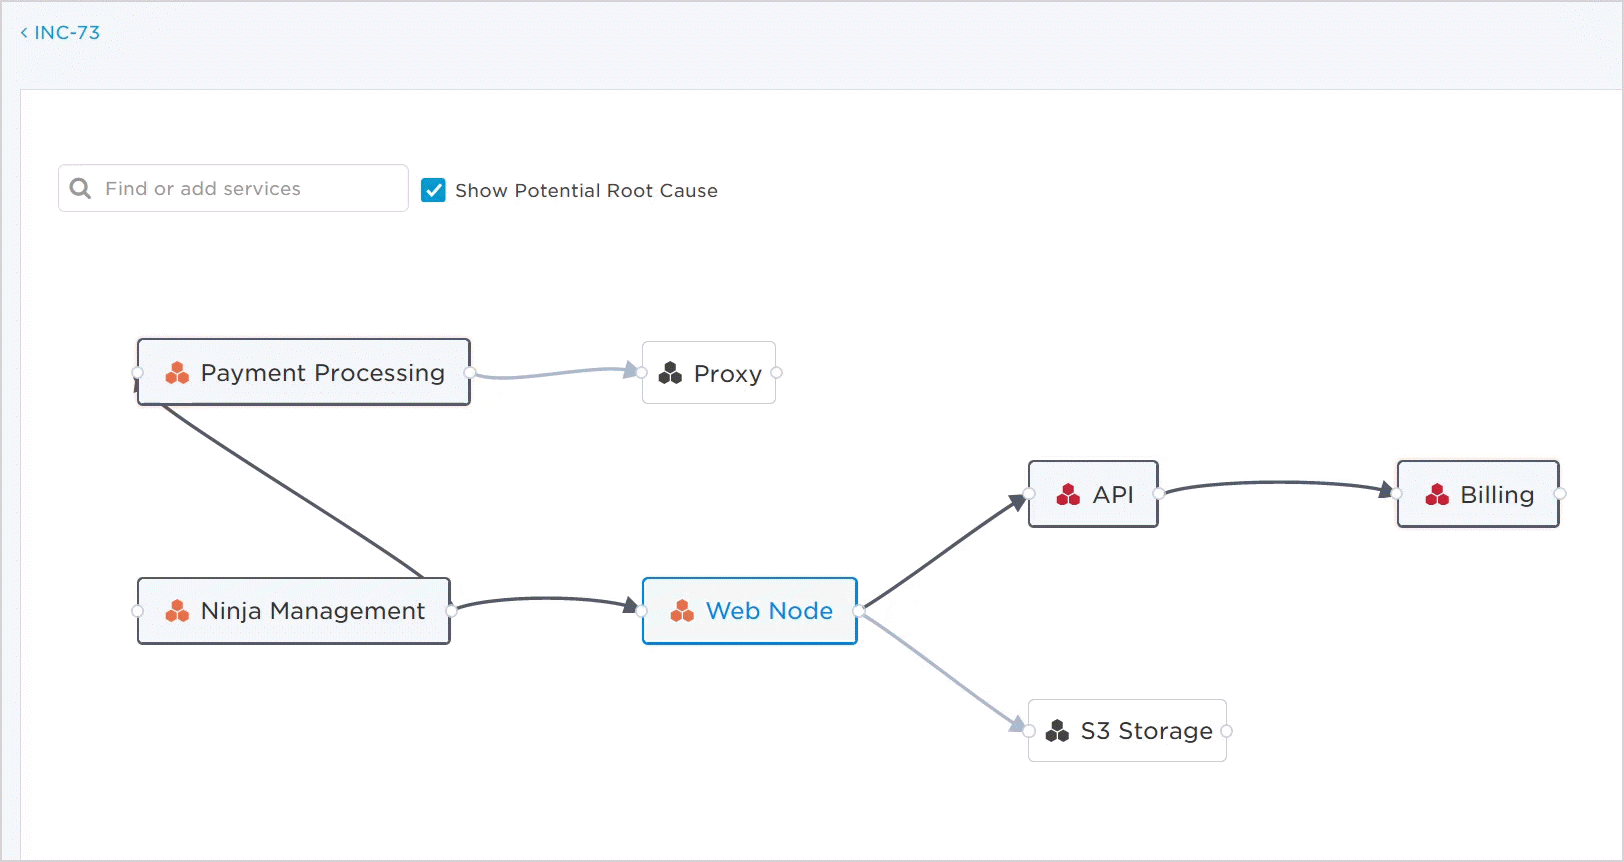Click the S3 Storage service icon

click(x=1057, y=731)
